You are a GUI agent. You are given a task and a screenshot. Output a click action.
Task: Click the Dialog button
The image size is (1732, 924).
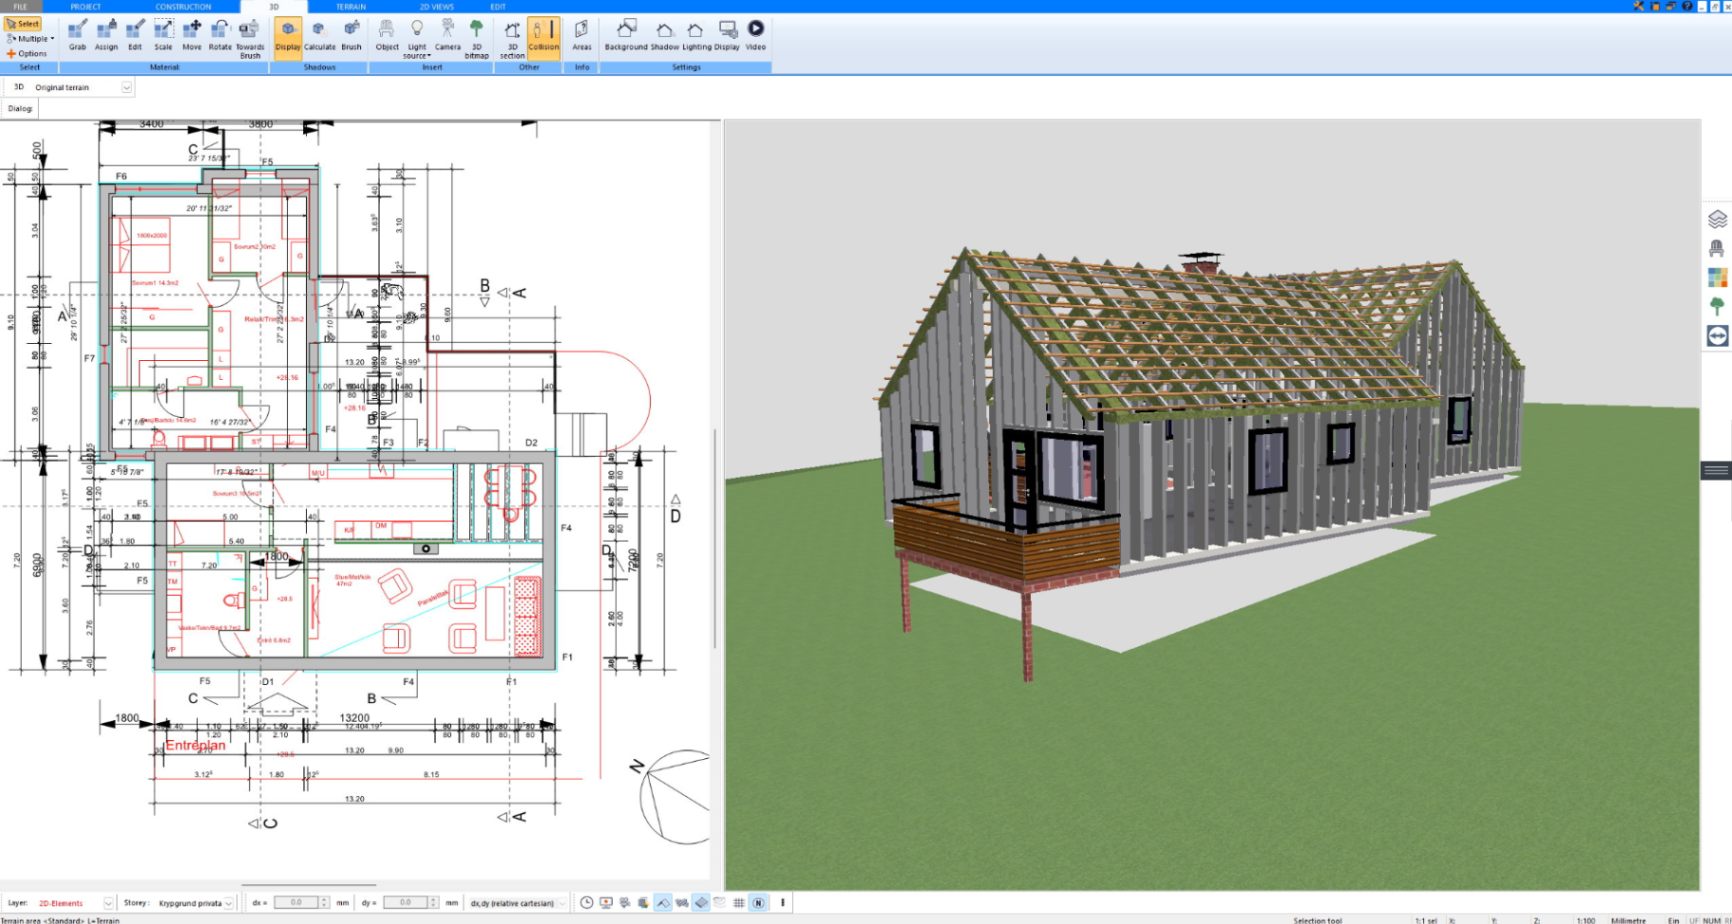coord(20,108)
